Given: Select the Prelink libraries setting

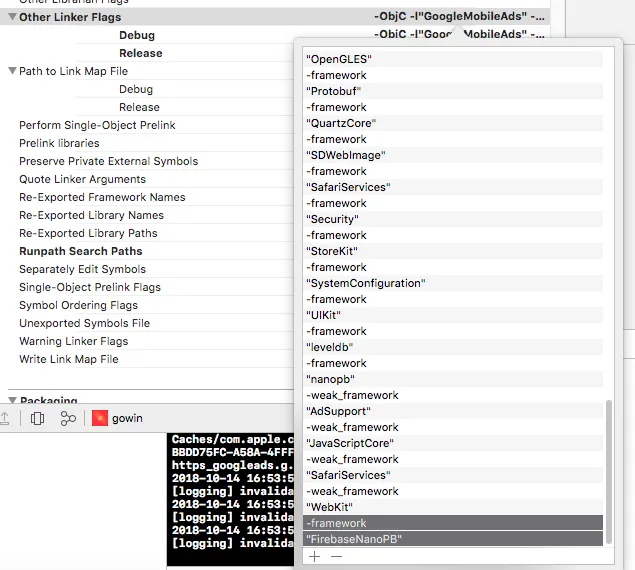Looking at the screenshot, I should coord(59,143).
